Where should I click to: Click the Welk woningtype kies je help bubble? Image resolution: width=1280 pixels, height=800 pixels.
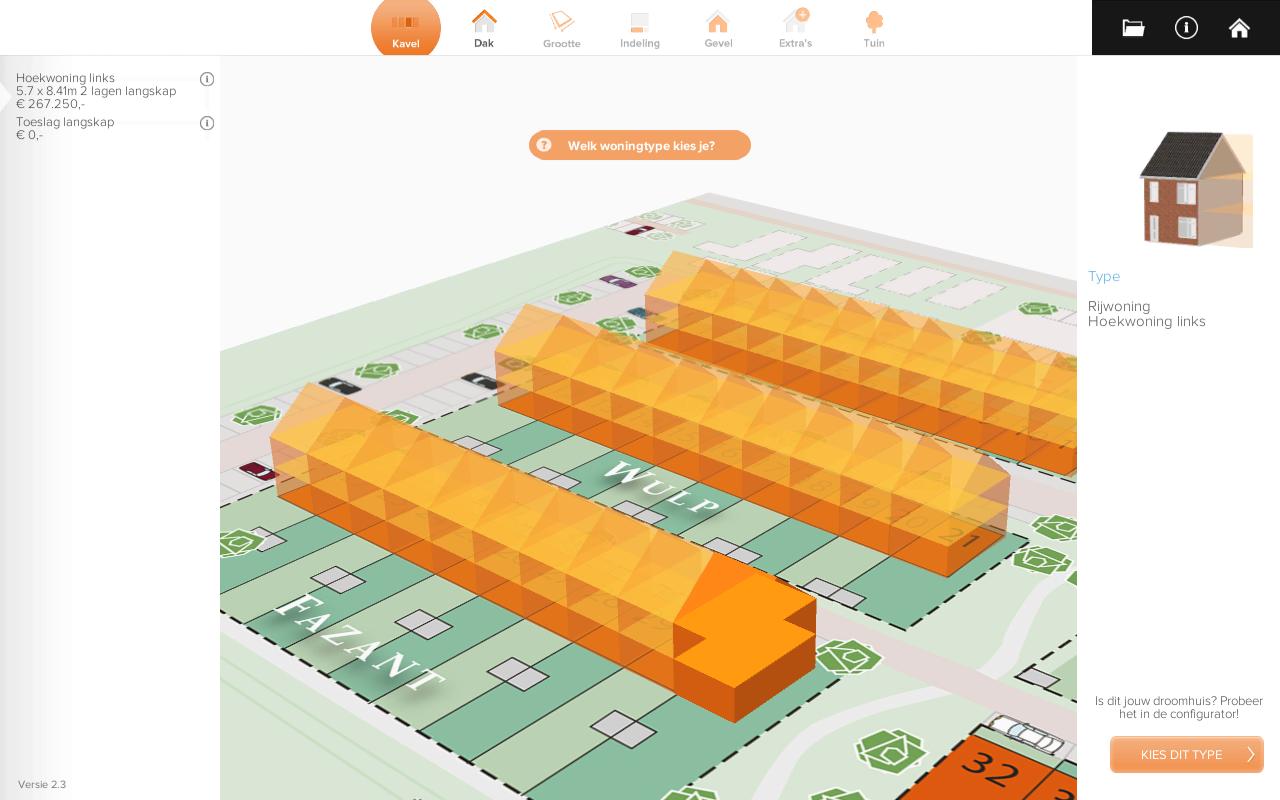640,145
